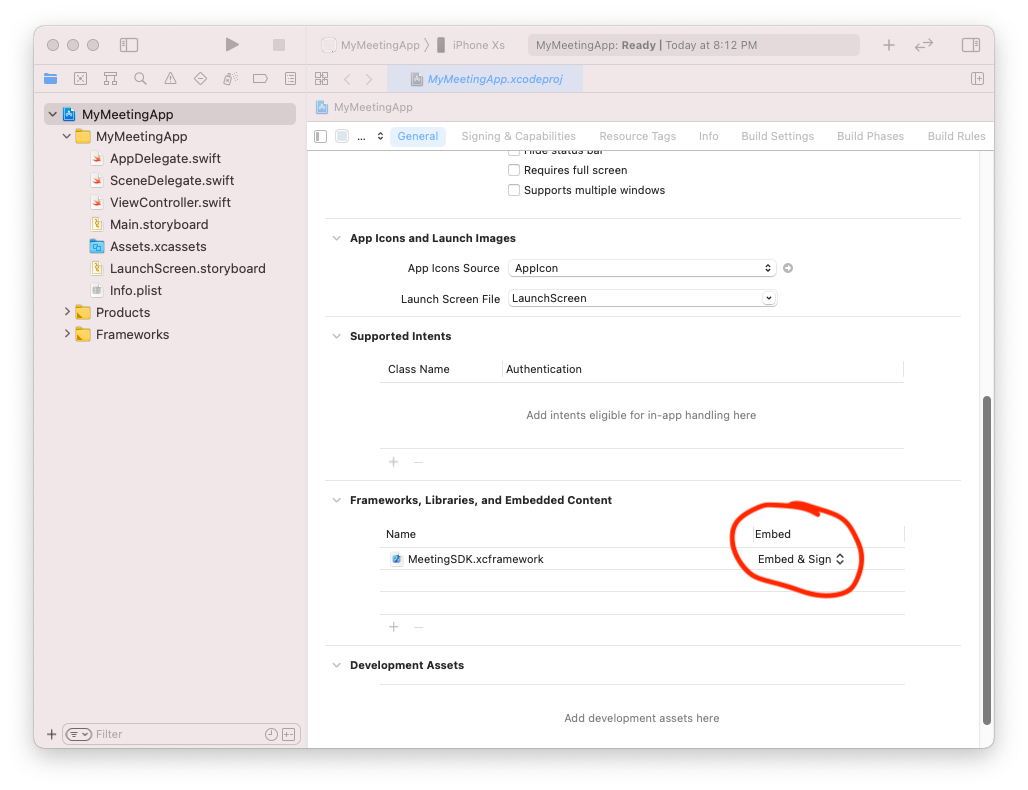Expand the Frameworks folder
The width and height of the screenshot is (1028, 790).
pos(66,334)
